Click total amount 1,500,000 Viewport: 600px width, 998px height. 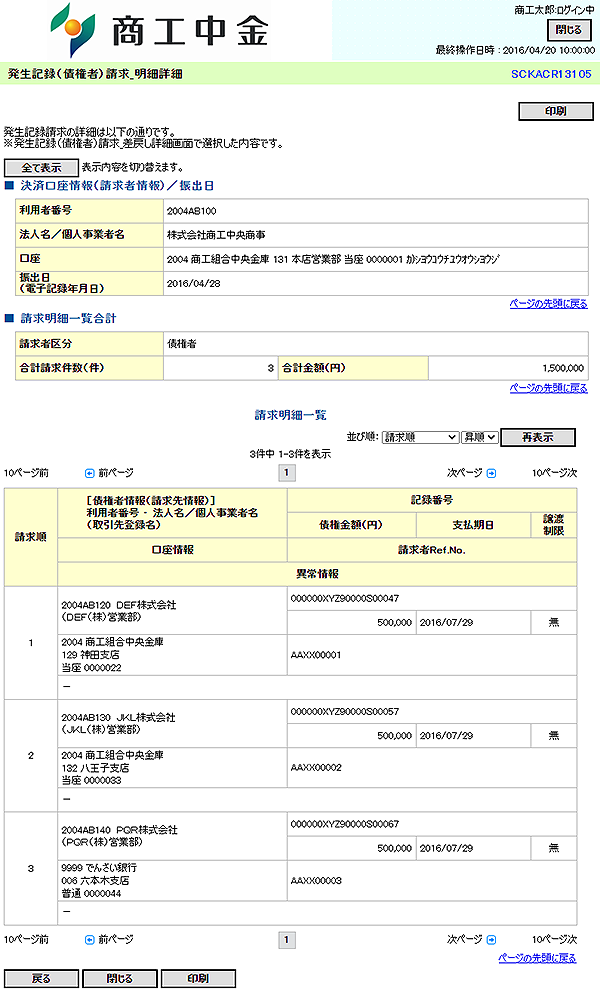(x=563, y=369)
